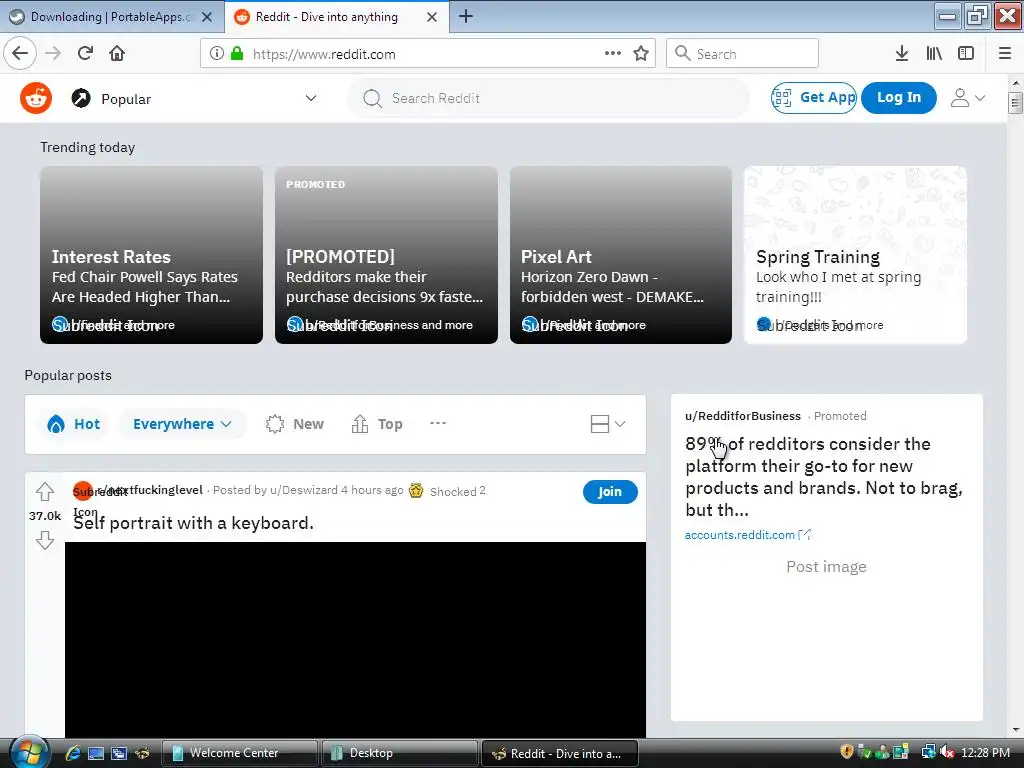Close the Downloading PortableApps tab
Viewport: 1024px width, 768px height.
(x=207, y=17)
